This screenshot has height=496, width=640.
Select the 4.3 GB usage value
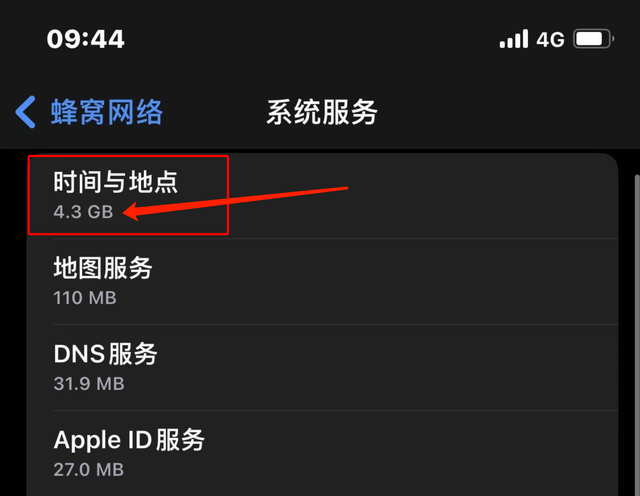click(83, 212)
